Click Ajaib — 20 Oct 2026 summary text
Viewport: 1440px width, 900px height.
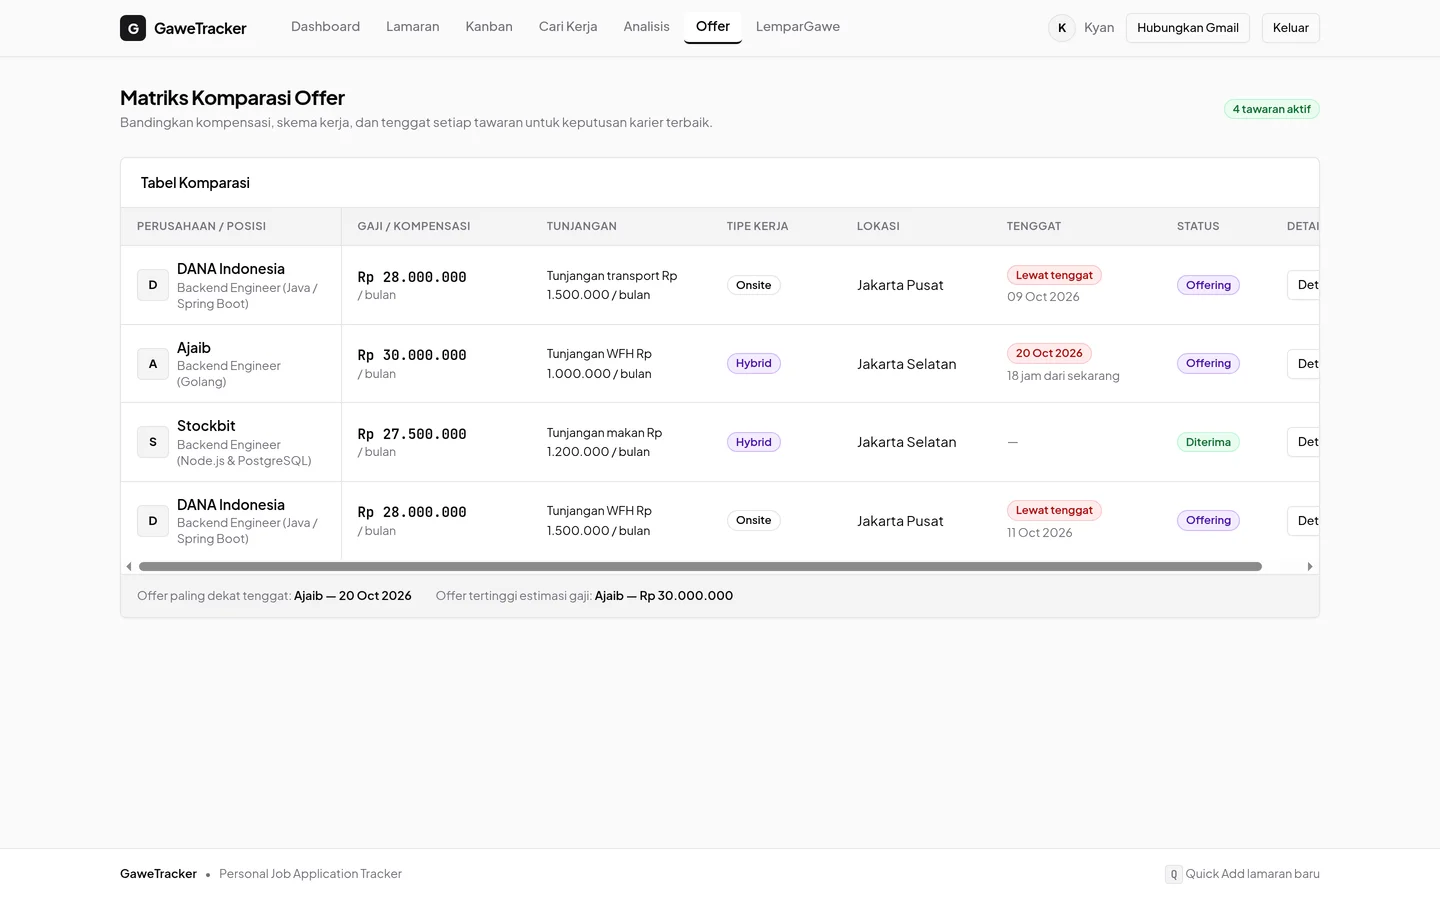point(353,596)
